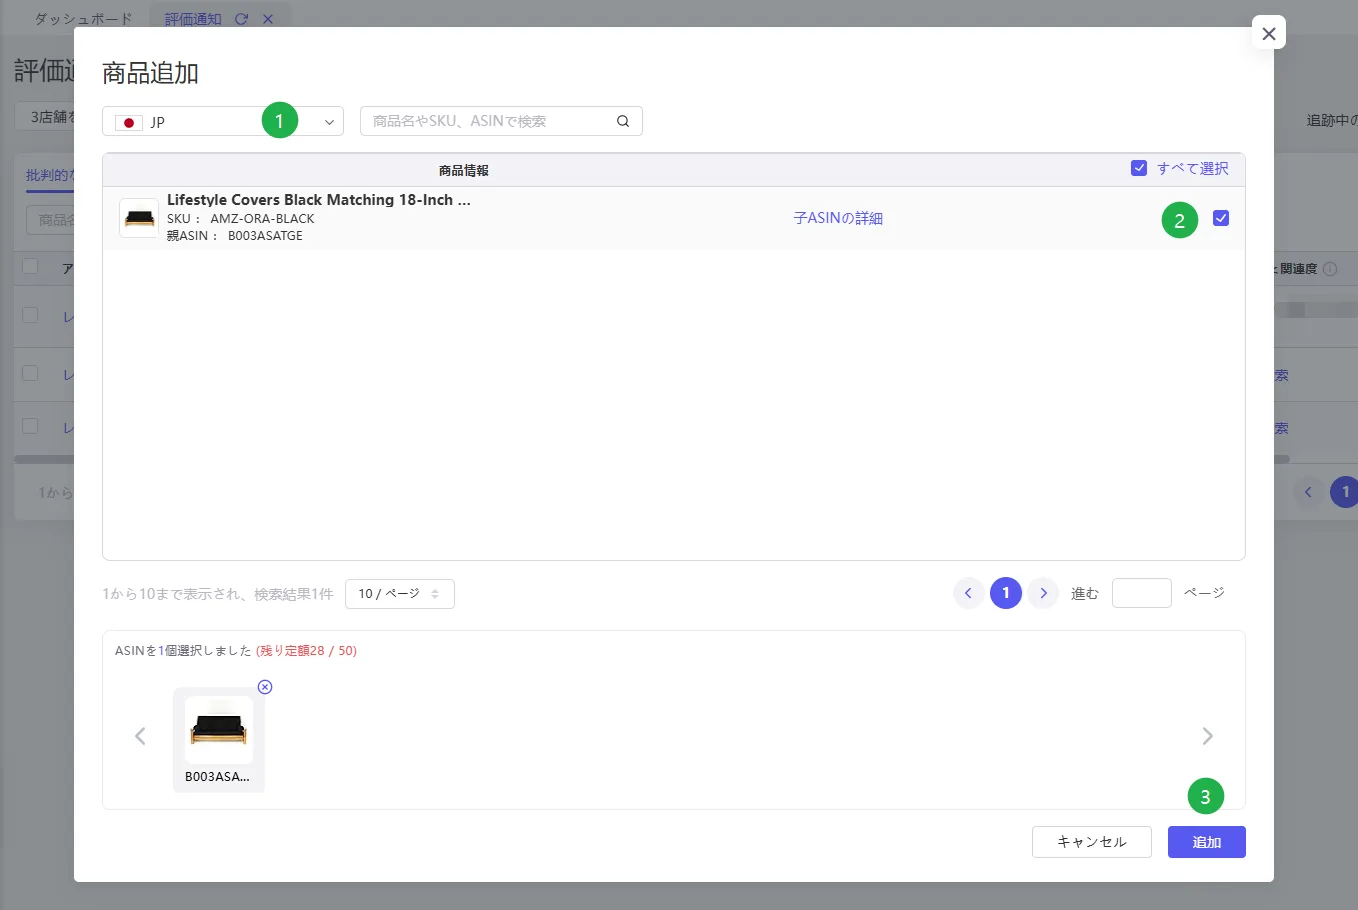This screenshot has width=1358, height=910.
Task: Click the 追加 button
Action: point(1207,842)
